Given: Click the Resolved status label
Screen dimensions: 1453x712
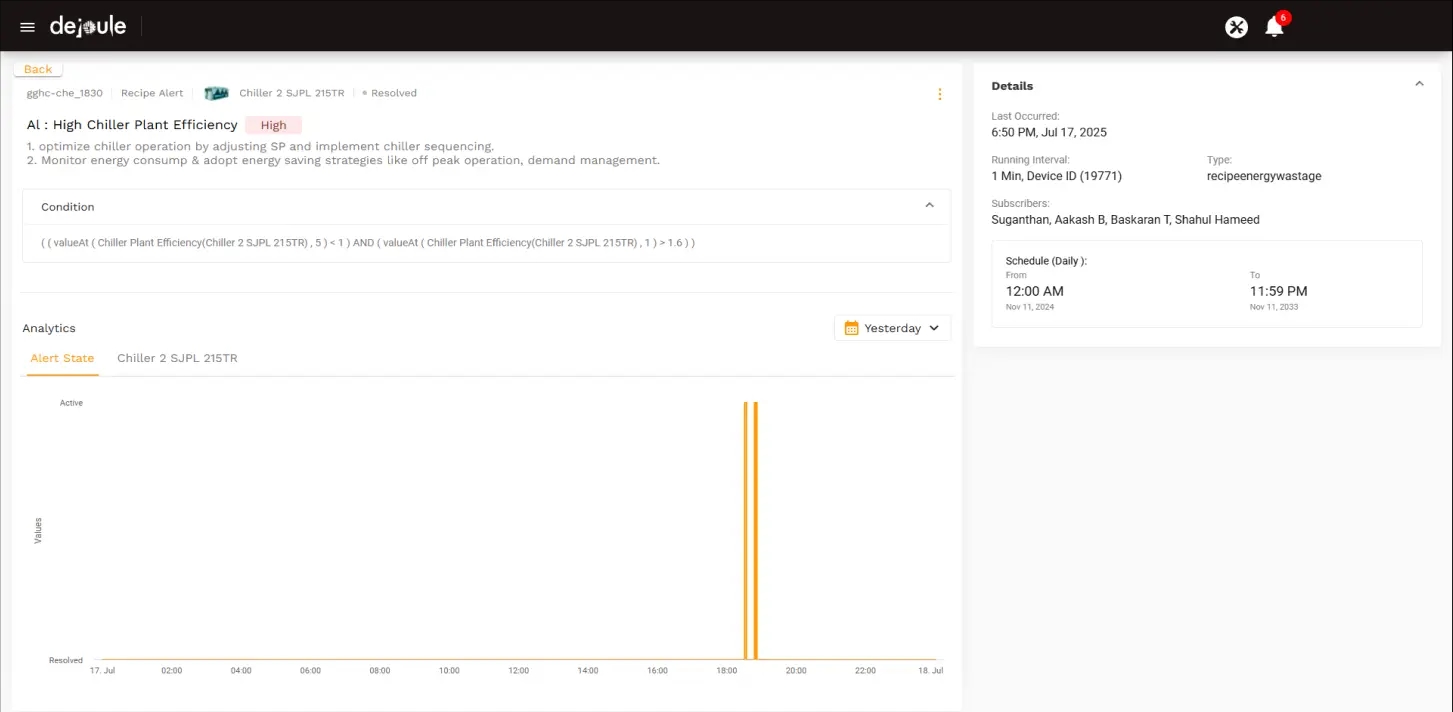Looking at the screenshot, I should pyautogui.click(x=393, y=93).
